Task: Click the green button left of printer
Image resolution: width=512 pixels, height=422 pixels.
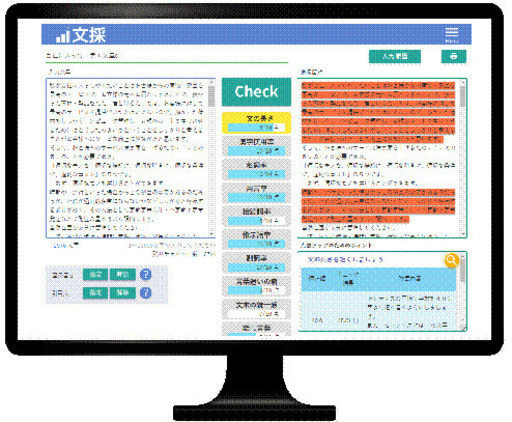Action: [x=395, y=56]
